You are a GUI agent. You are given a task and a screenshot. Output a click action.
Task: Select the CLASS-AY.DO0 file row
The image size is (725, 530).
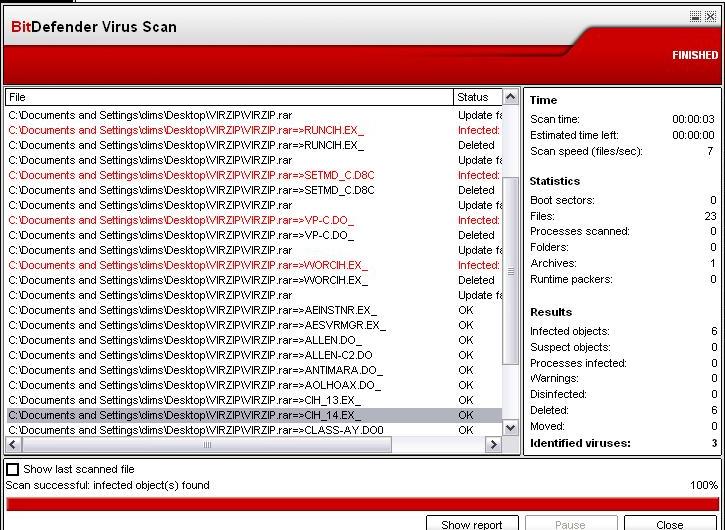254,430
